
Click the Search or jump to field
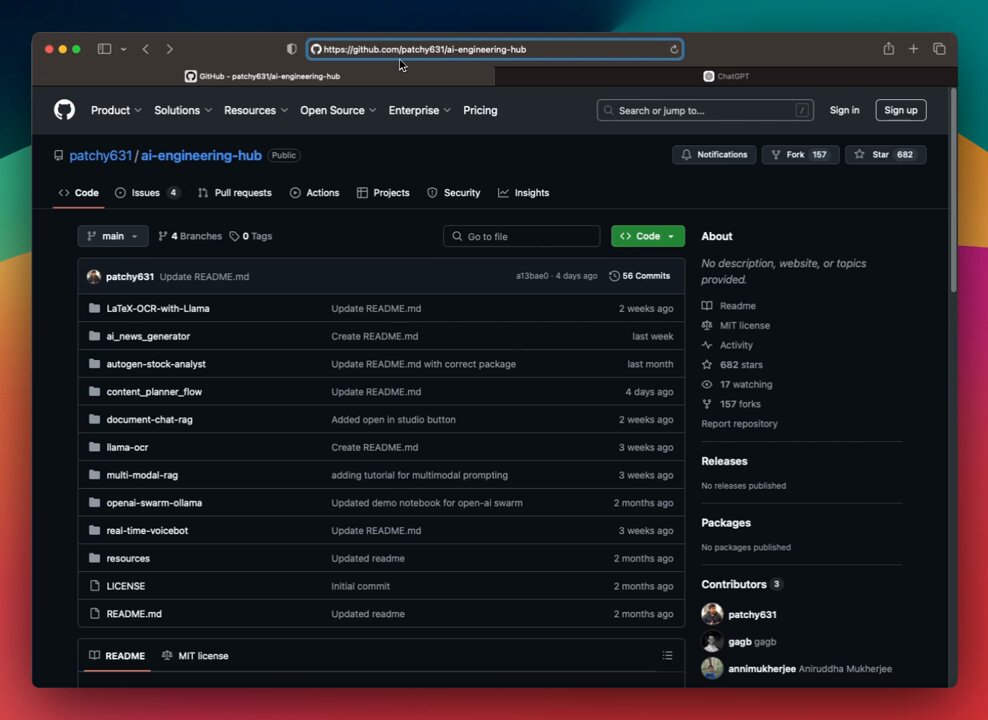tap(705, 110)
